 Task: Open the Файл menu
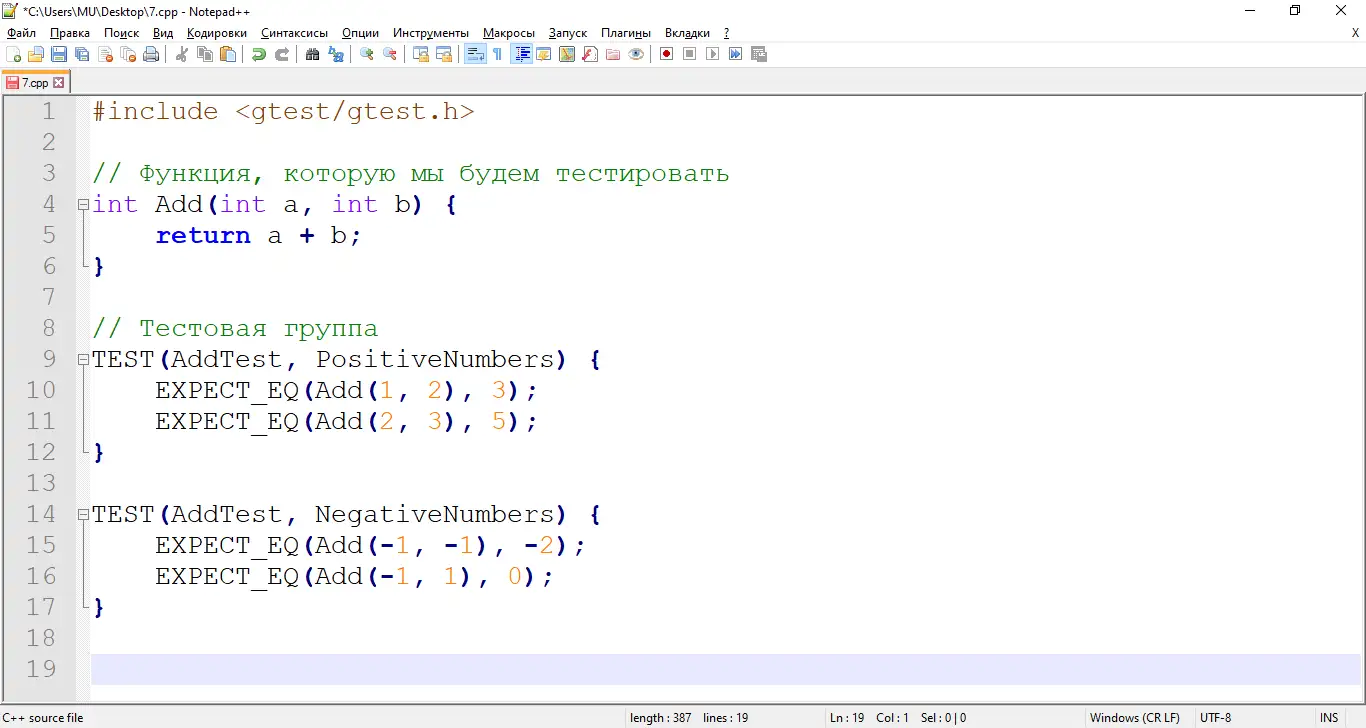(x=21, y=33)
